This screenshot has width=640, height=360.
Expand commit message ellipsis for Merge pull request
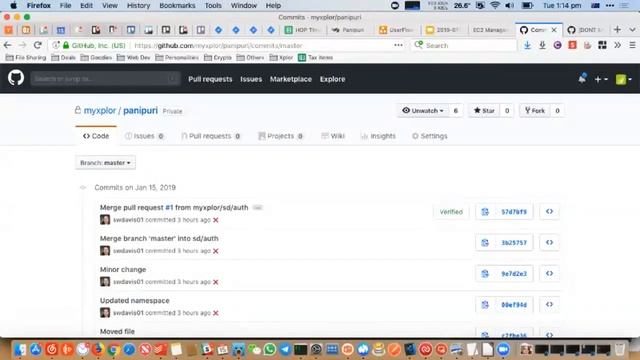pyautogui.click(x=258, y=208)
